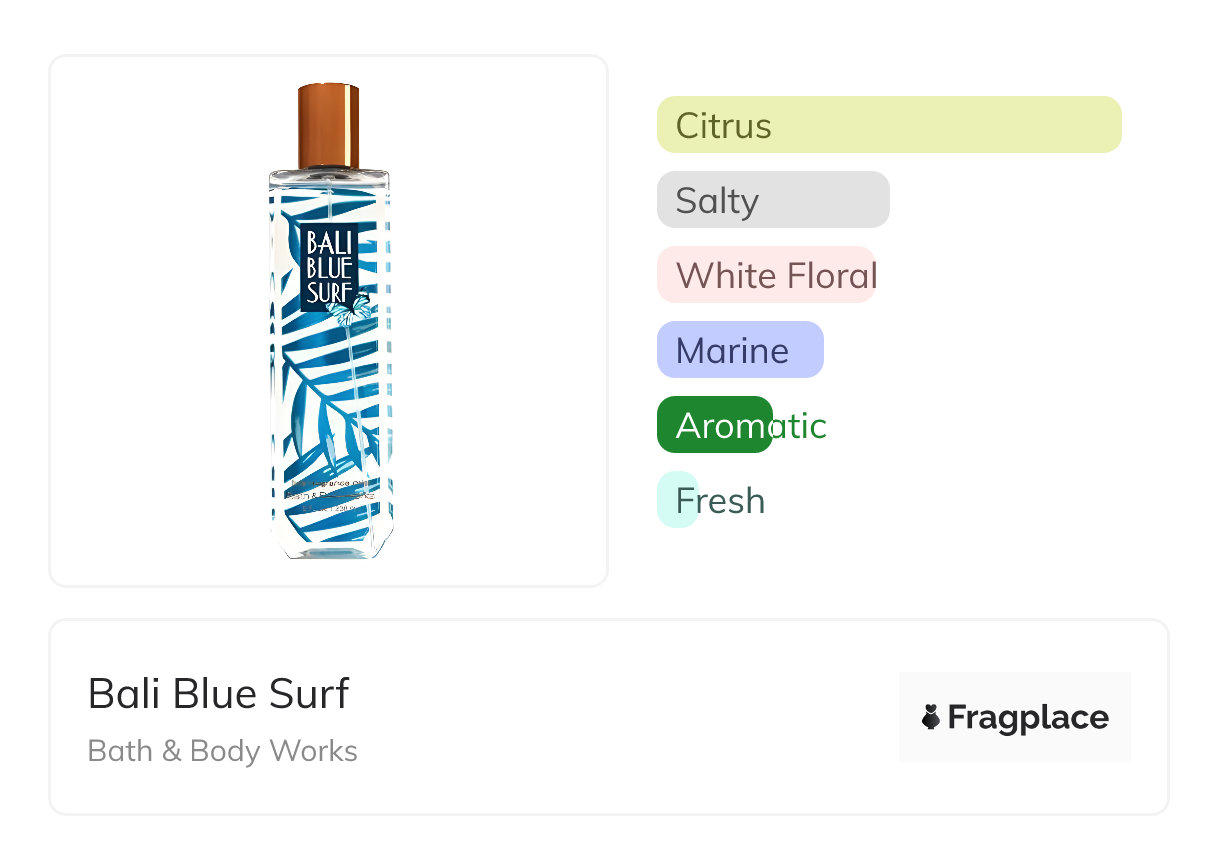The height and width of the screenshot is (864, 1218).
Task: Click the dark green Aromatic bar
Action: (x=714, y=425)
